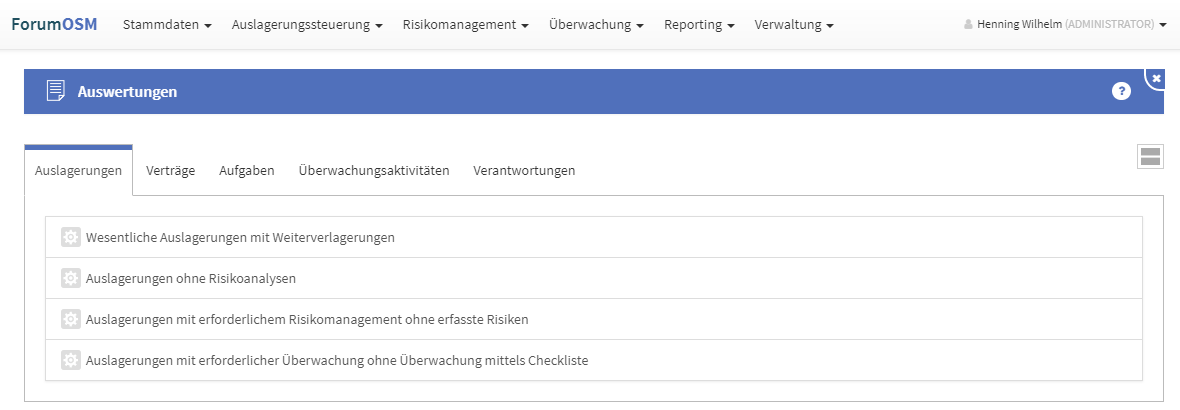The image size is (1180, 410).
Task: Expand the Überwachung navigation menu
Action: point(596,24)
